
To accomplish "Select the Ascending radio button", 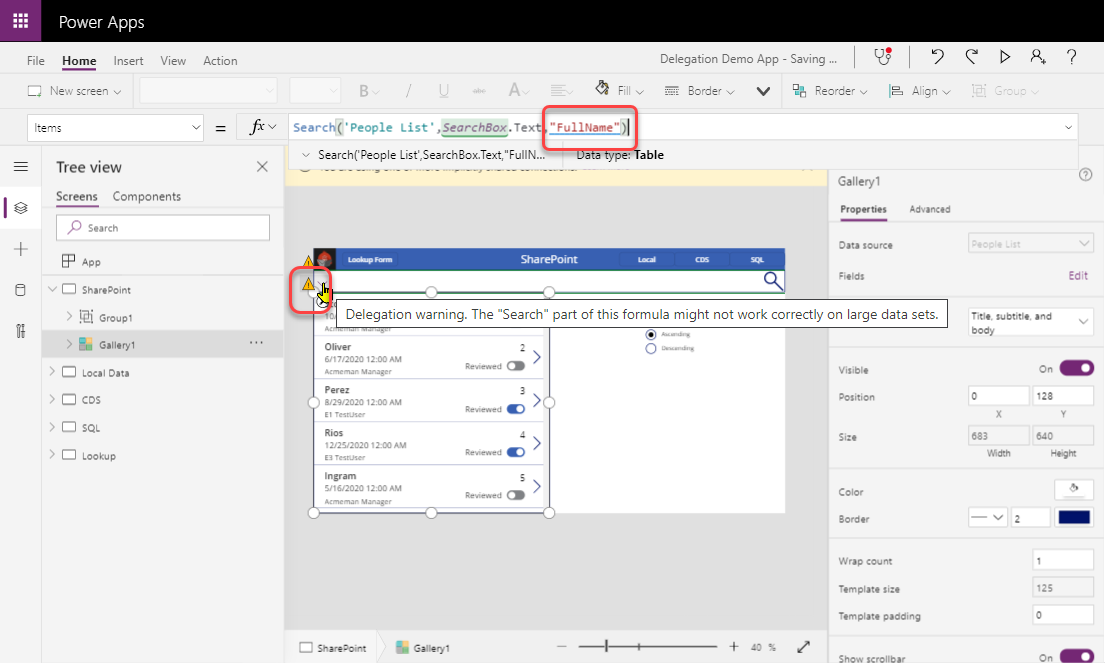I will point(650,334).
